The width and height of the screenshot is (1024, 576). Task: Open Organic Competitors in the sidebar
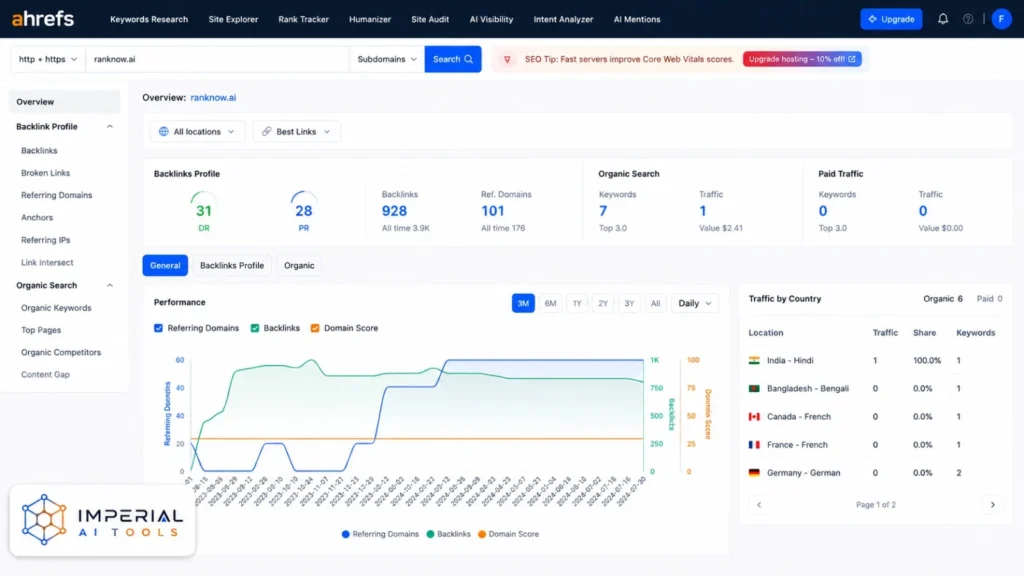click(61, 352)
